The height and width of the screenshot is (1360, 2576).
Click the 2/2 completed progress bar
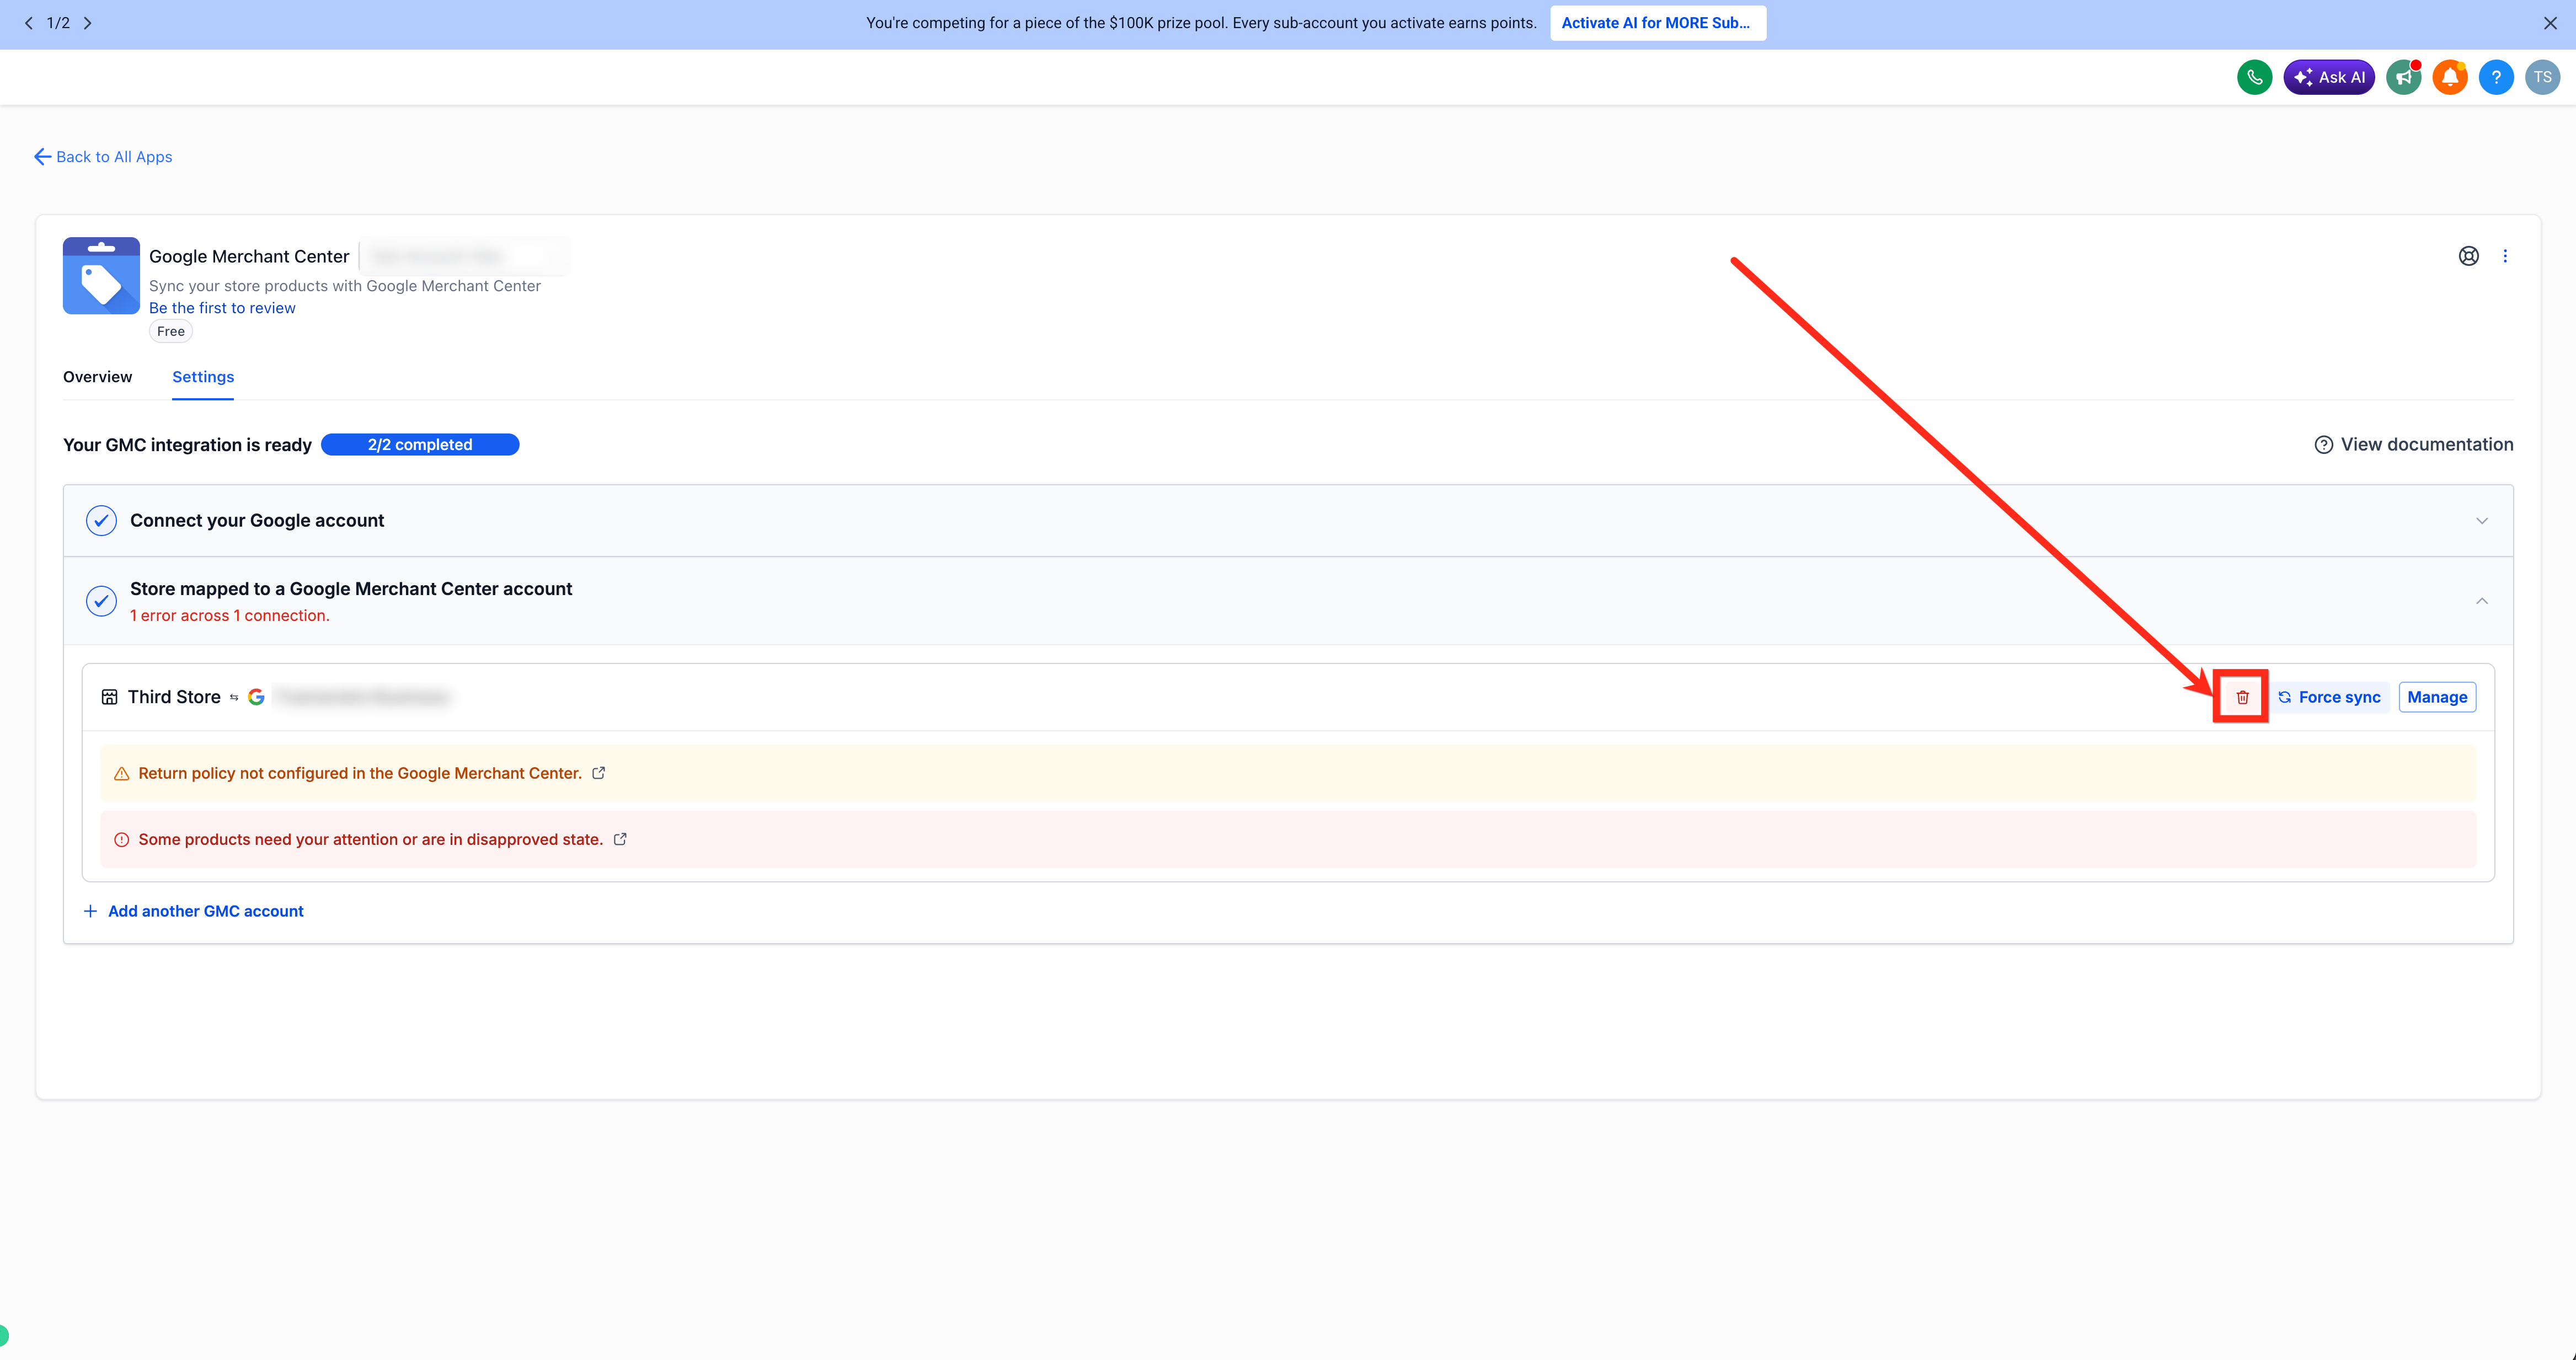point(420,445)
